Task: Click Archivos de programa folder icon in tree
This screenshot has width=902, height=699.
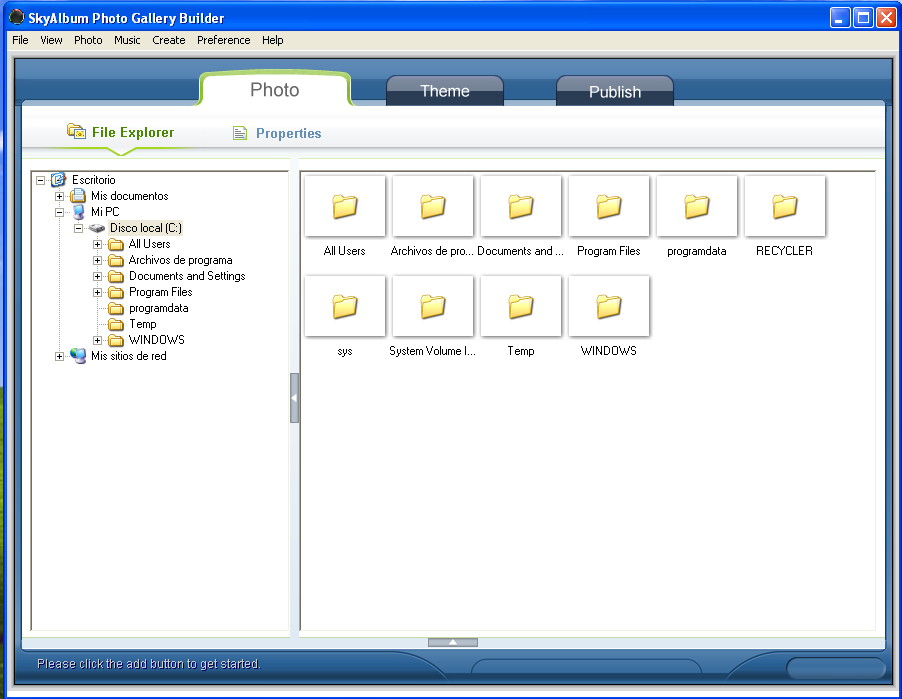Action: click(x=116, y=261)
